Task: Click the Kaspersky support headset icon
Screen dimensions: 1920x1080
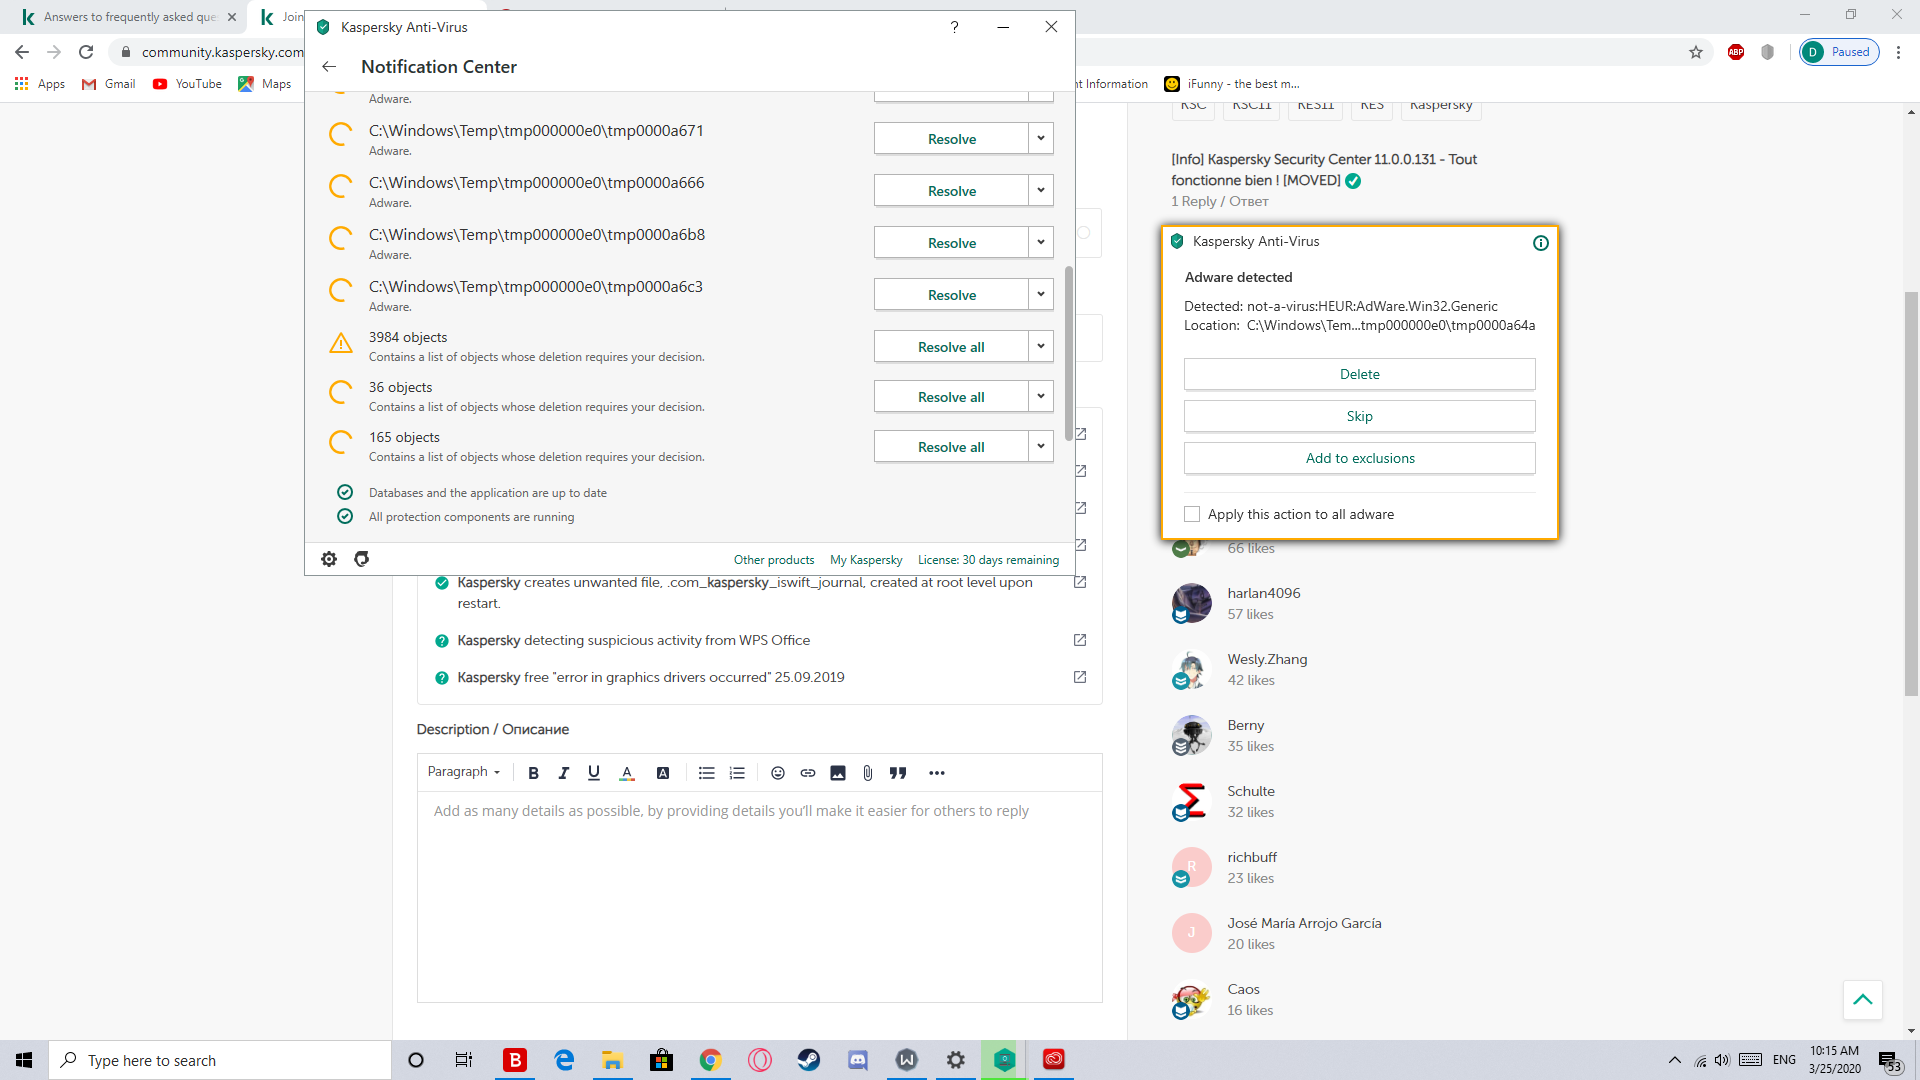Action: (362, 559)
